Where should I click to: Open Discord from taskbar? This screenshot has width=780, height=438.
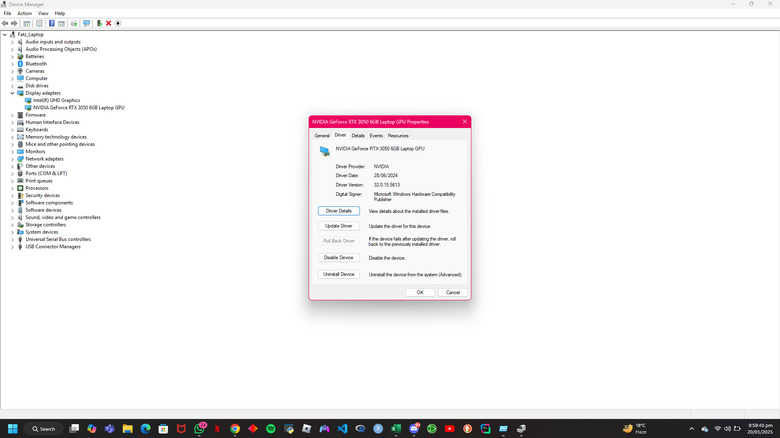(x=414, y=429)
